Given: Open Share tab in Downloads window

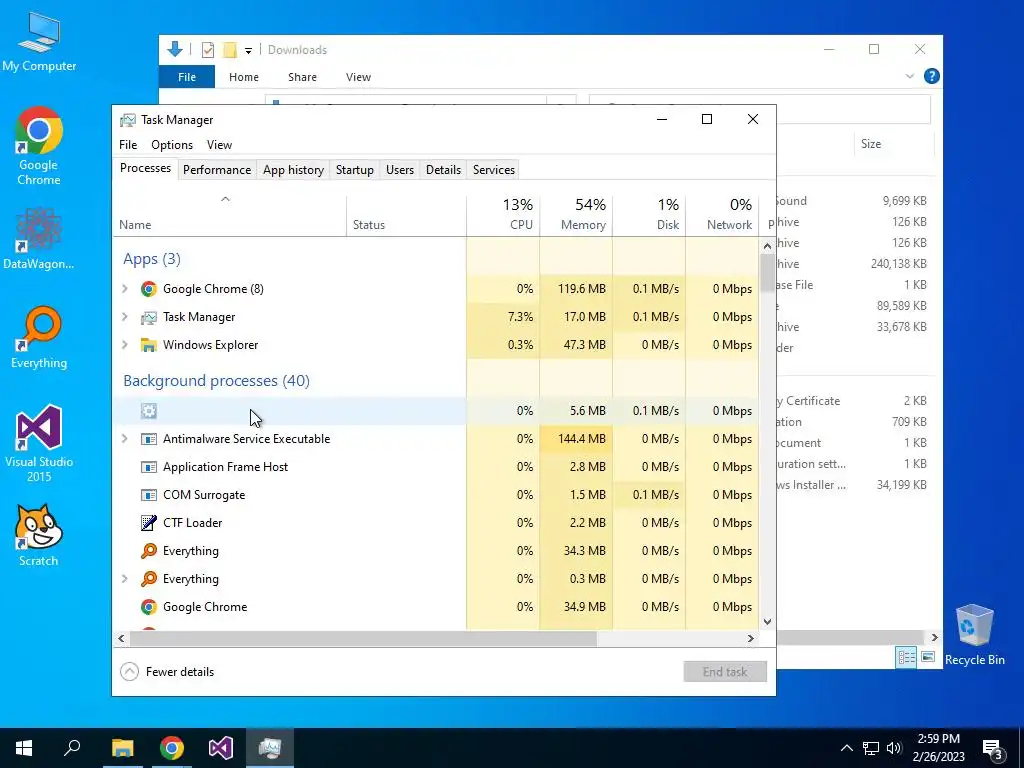Looking at the screenshot, I should 302,77.
